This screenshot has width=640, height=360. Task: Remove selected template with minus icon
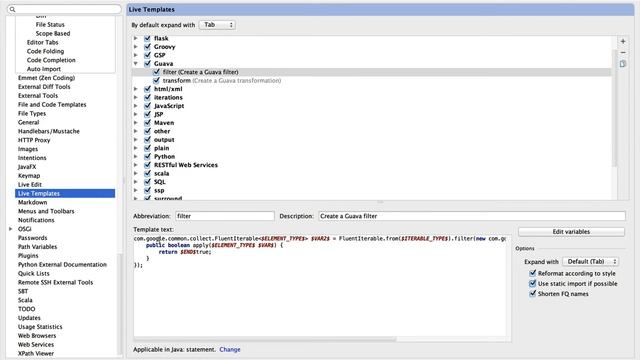[x=623, y=53]
